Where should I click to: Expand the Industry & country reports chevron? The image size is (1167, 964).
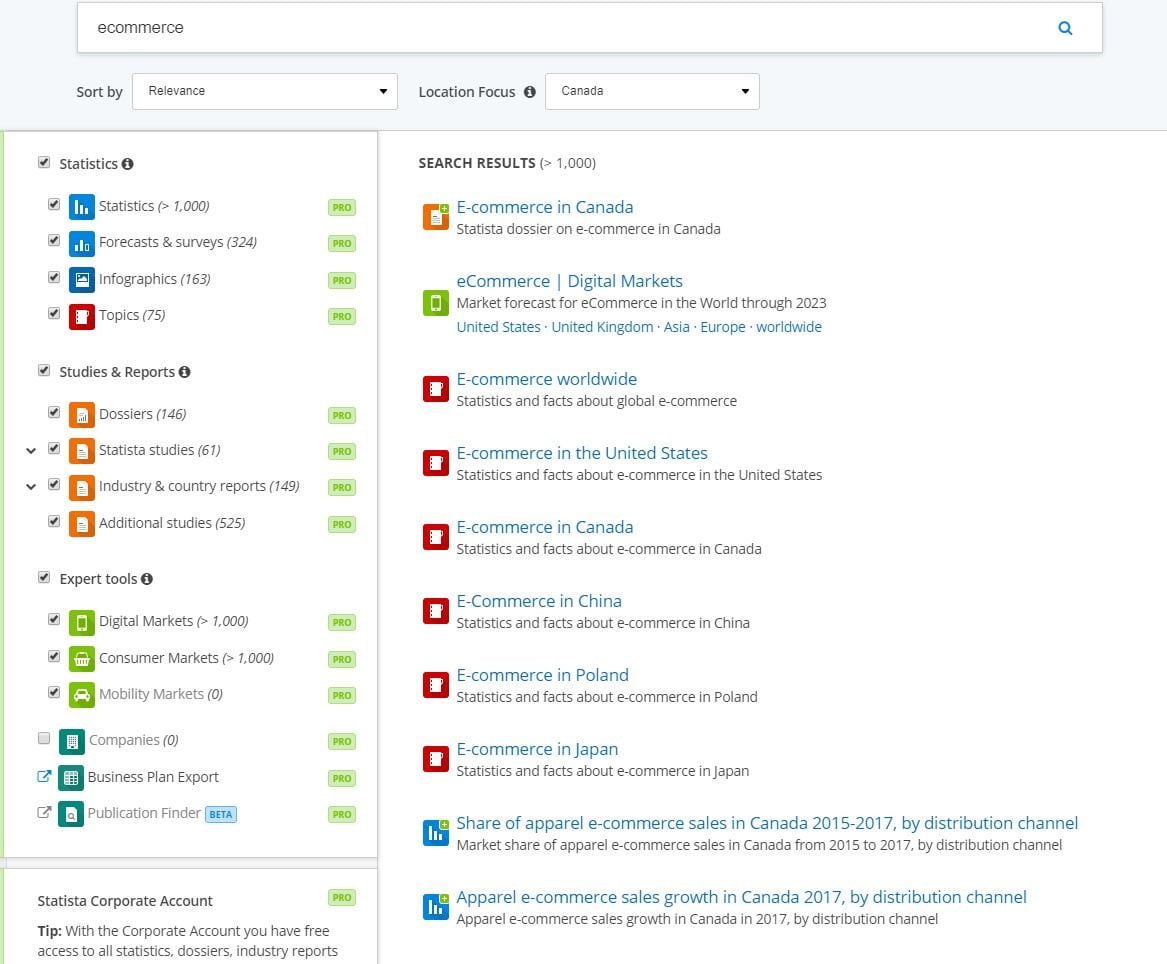31,487
